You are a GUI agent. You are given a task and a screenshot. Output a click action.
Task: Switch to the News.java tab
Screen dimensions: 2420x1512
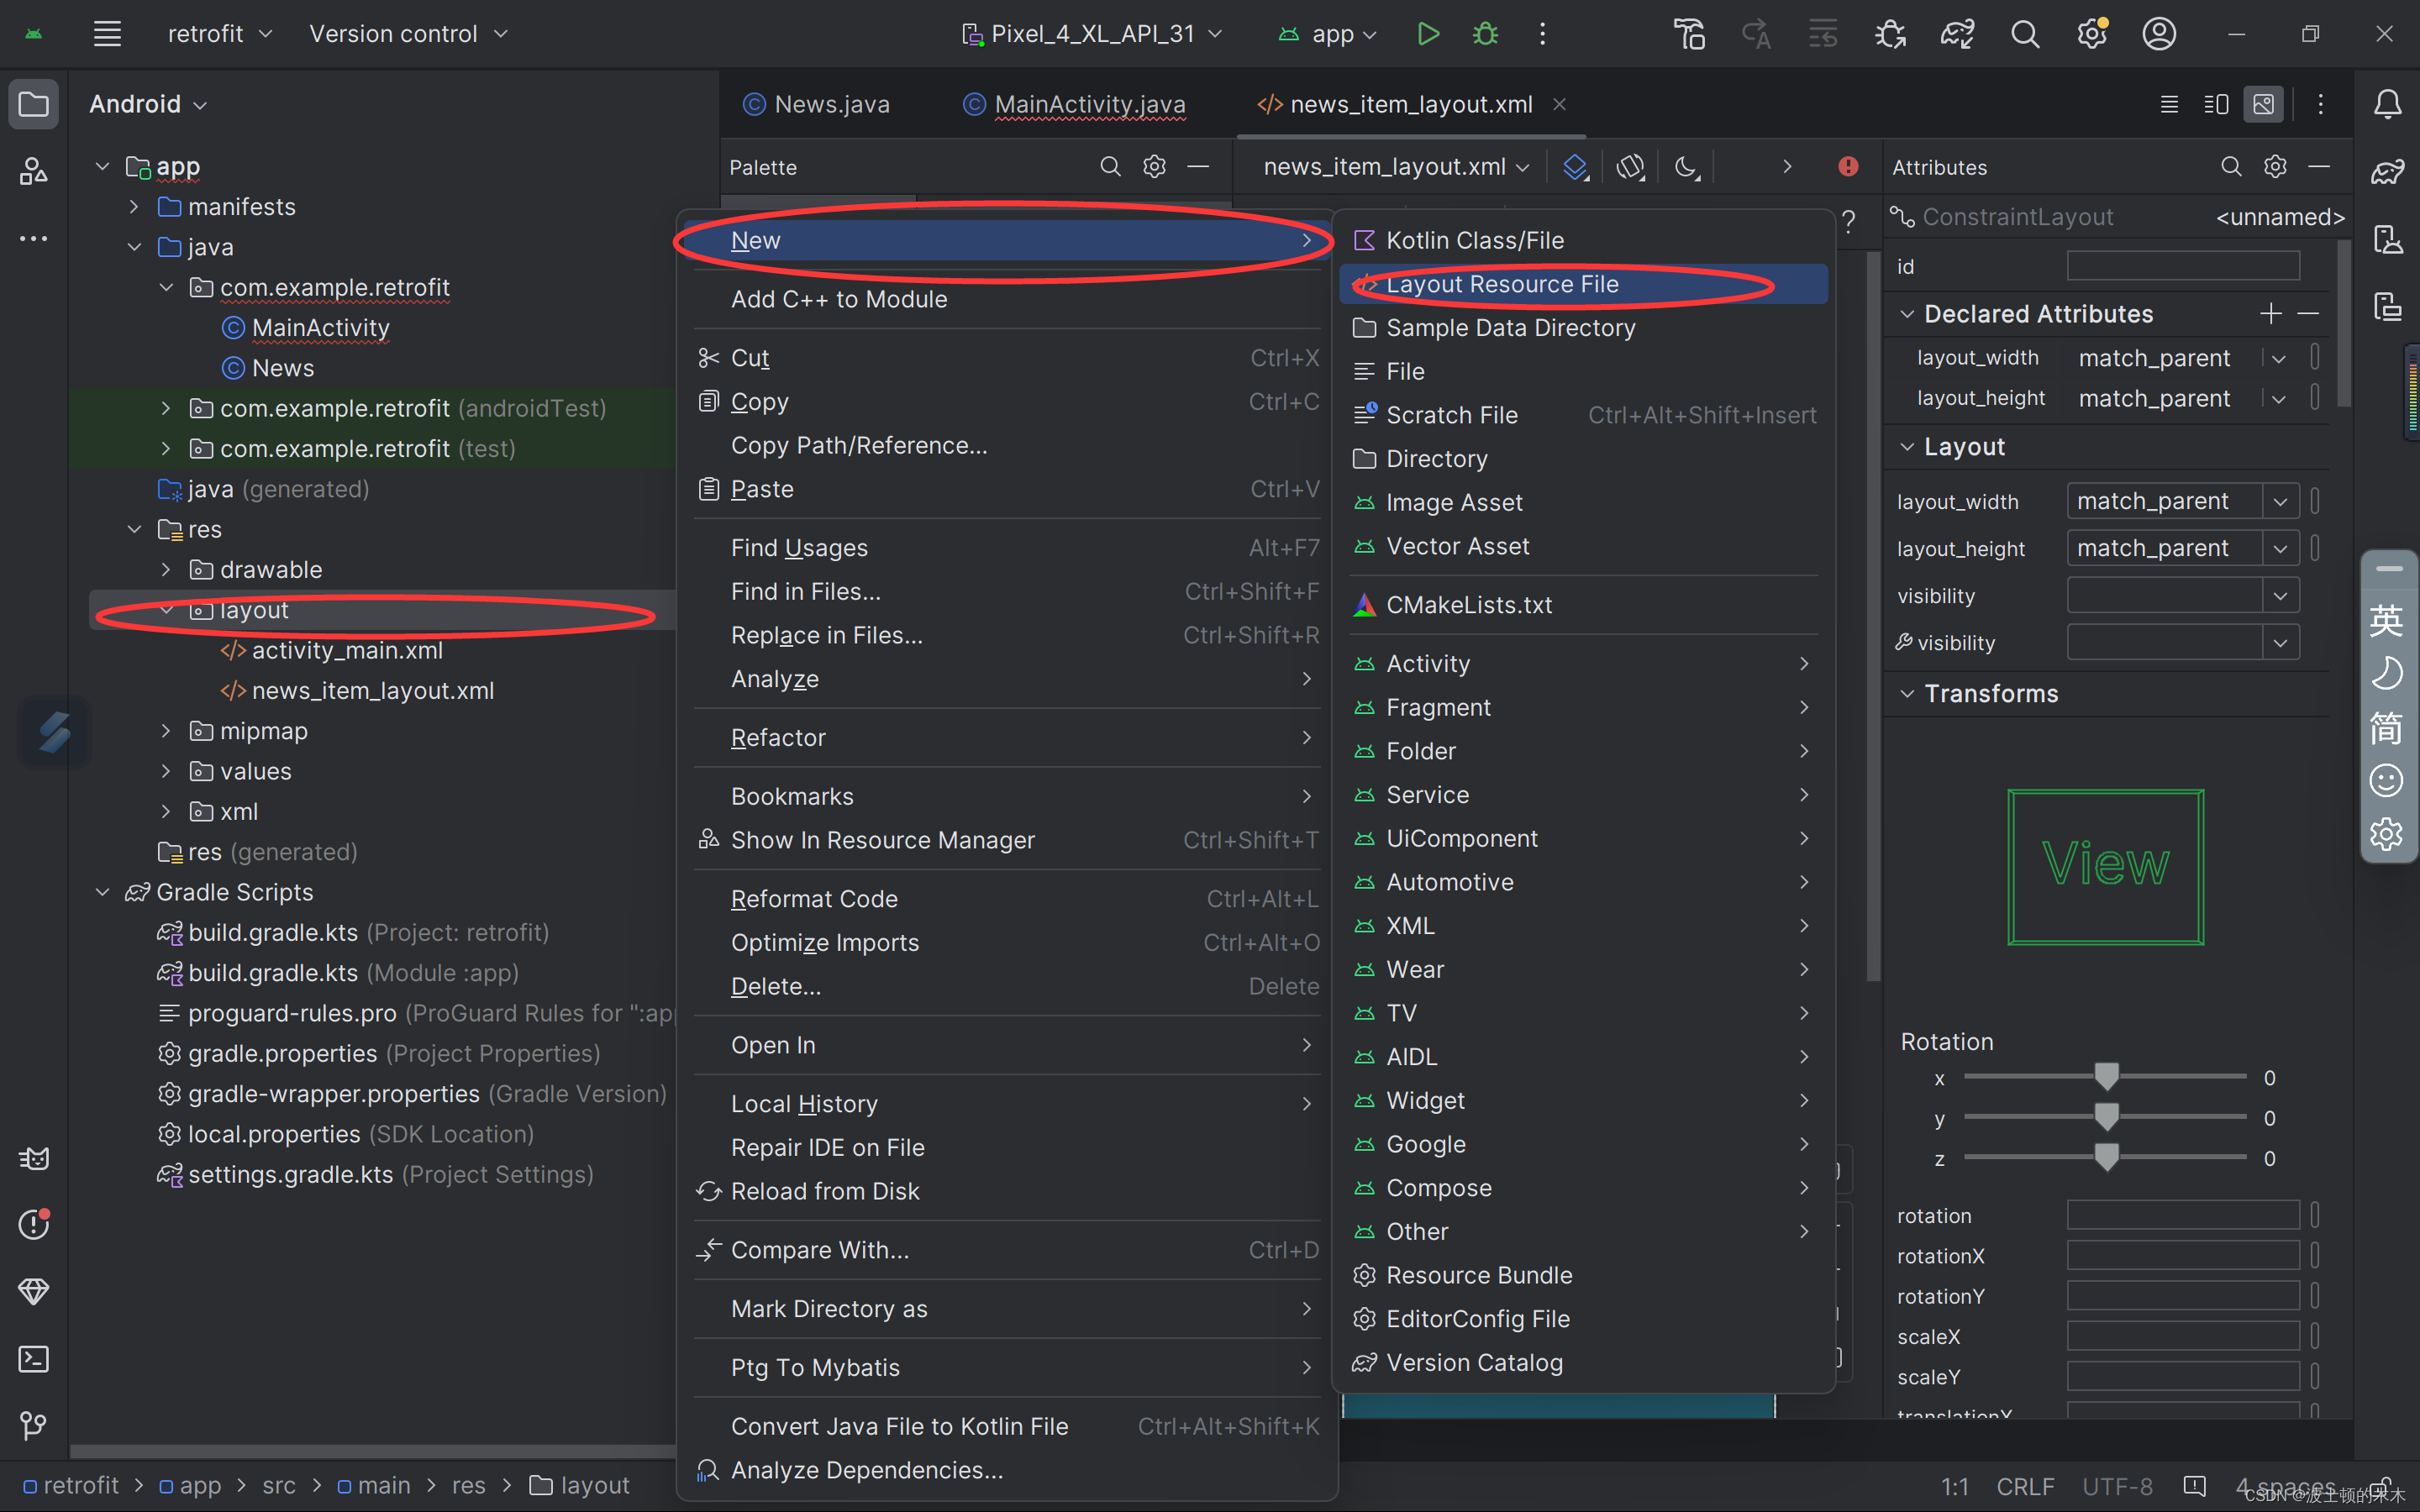point(817,104)
